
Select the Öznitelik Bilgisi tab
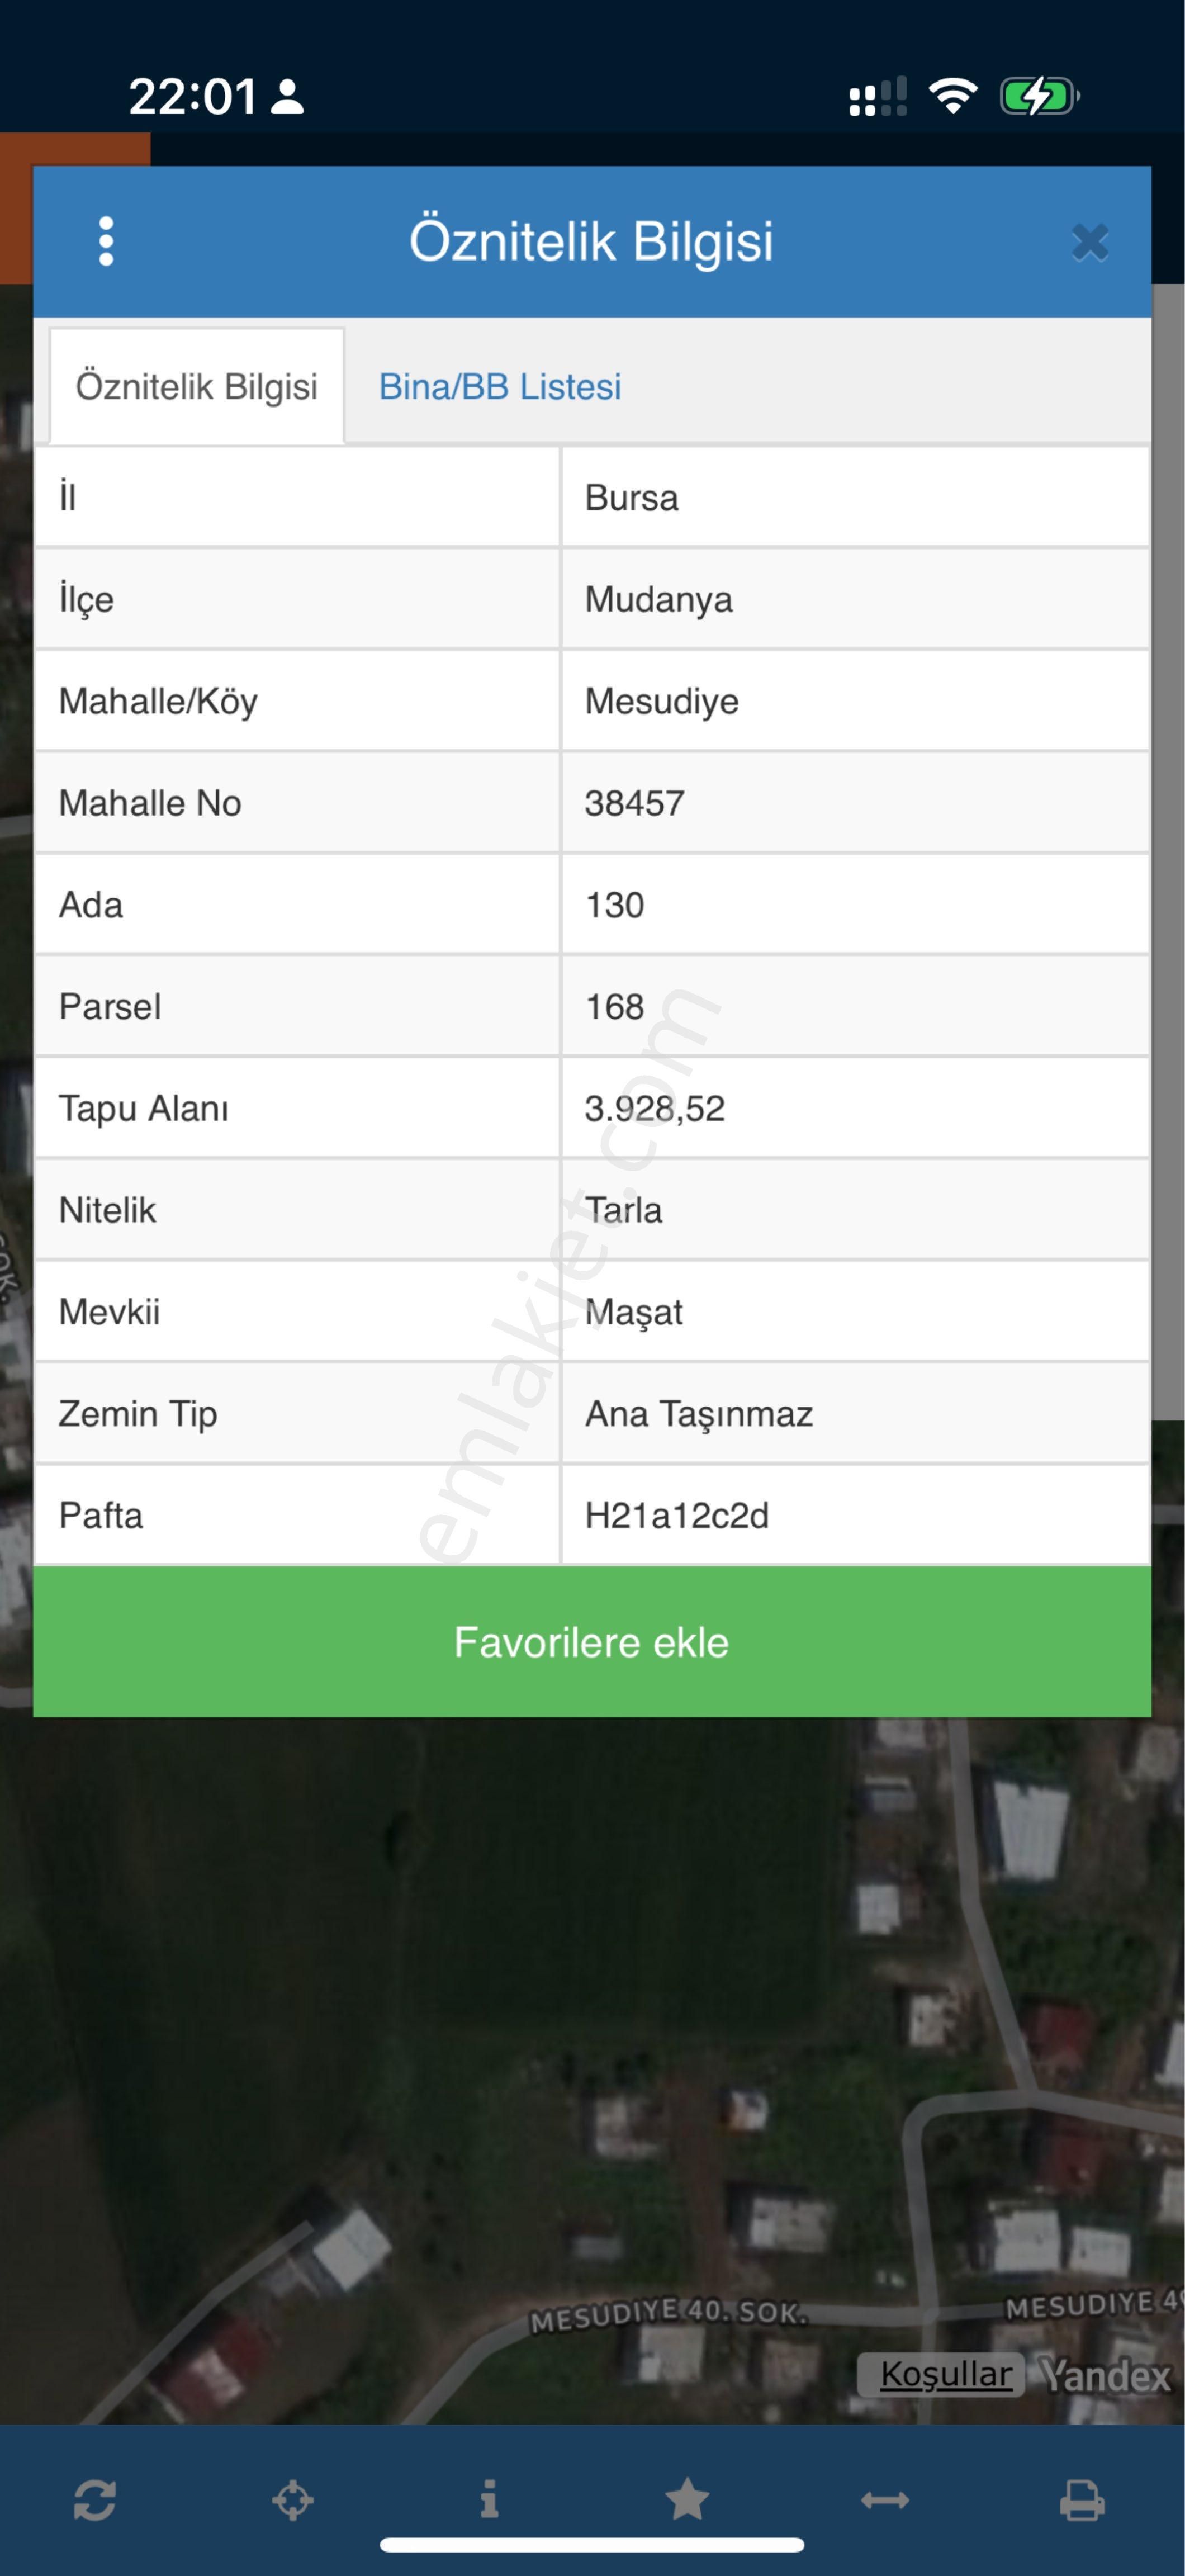[x=196, y=387]
